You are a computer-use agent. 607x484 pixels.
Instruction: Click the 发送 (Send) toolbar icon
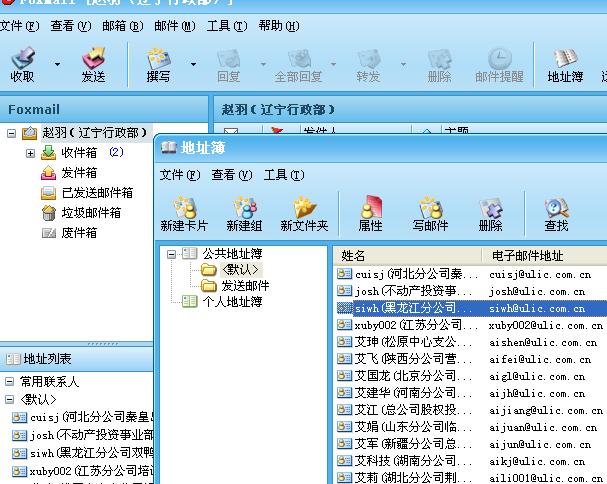pos(93,64)
